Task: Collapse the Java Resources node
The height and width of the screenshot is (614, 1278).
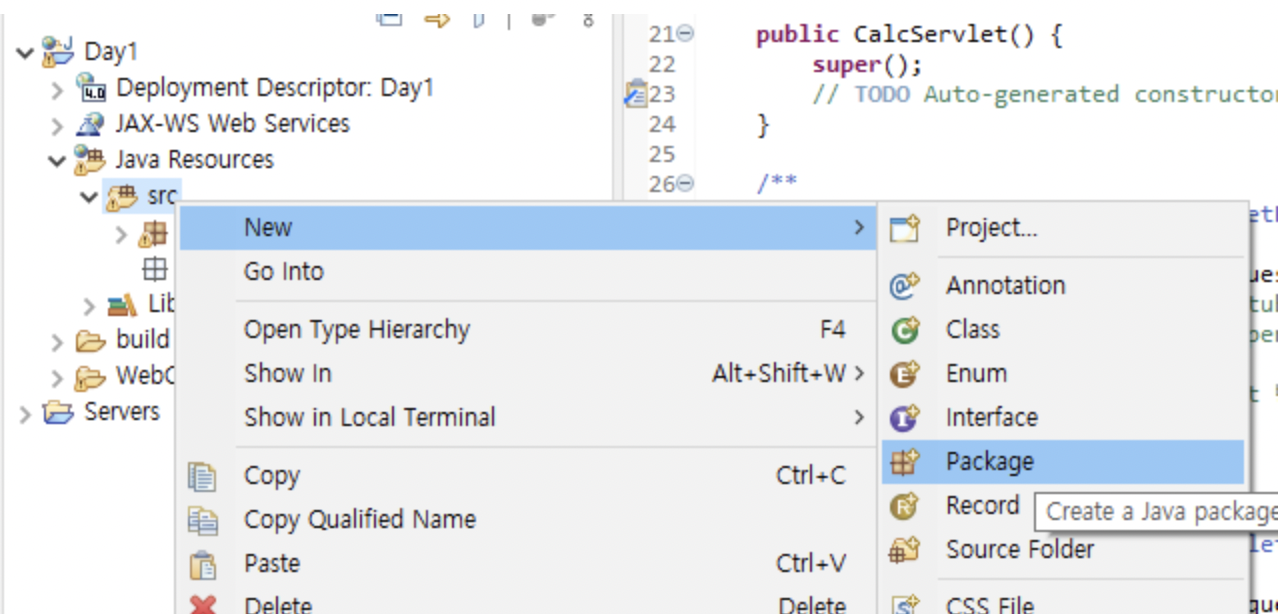Action: click(57, 161)
